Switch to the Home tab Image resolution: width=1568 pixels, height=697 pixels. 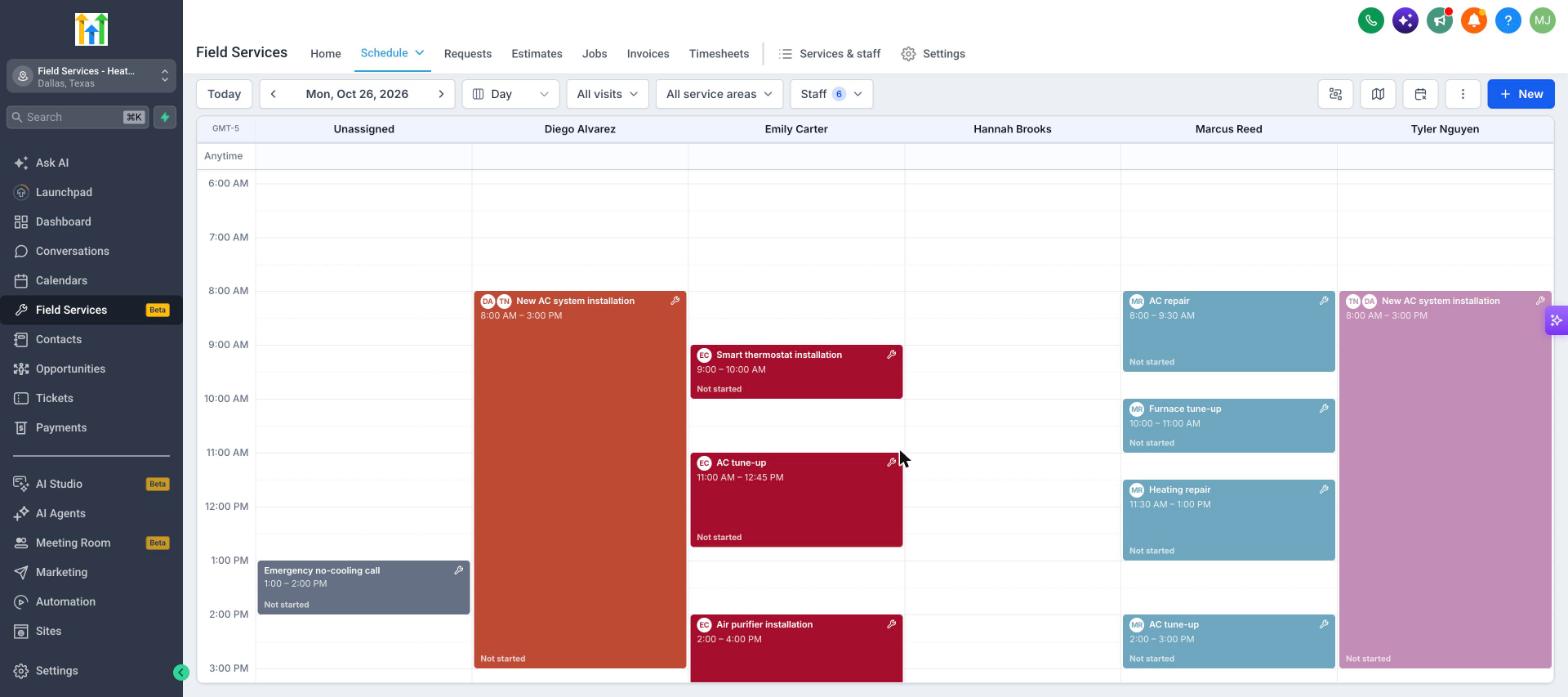click(x=325, y=54)
